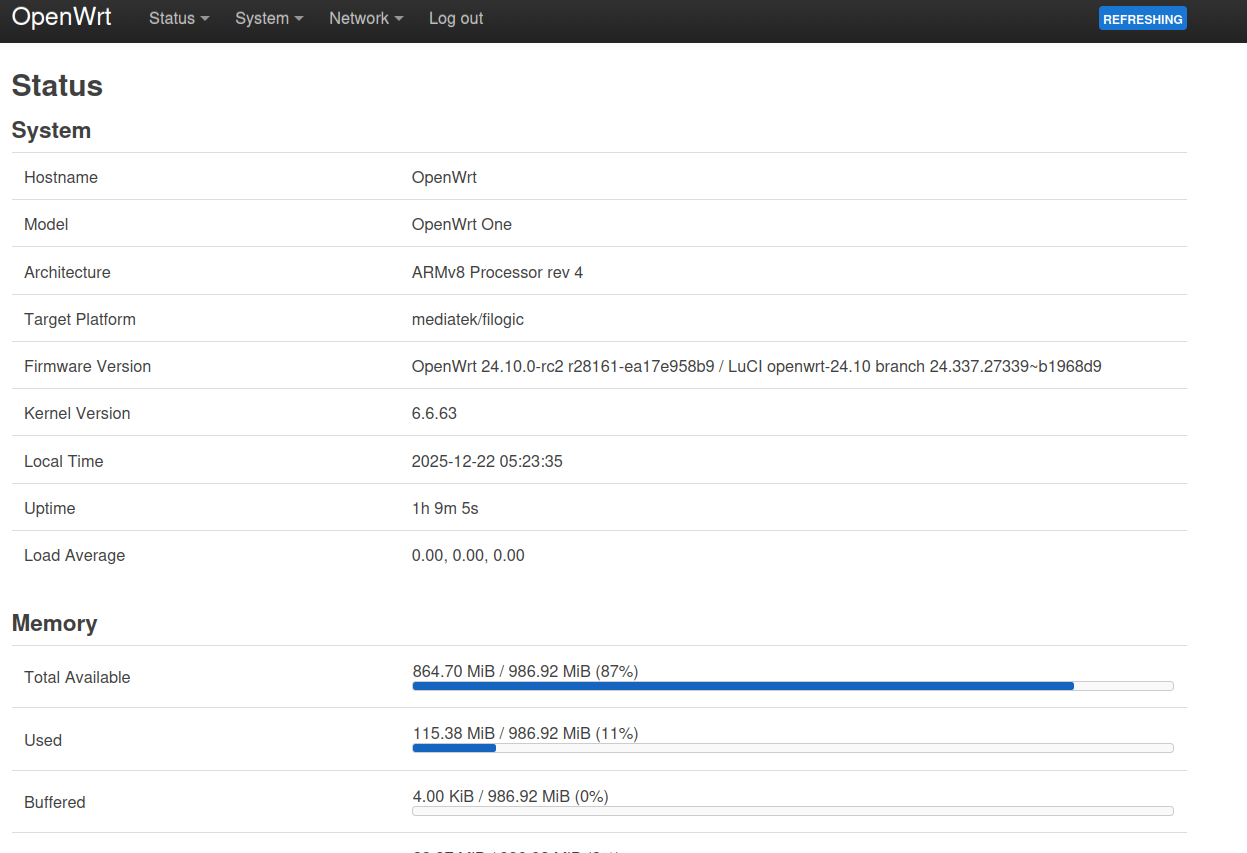Expand the System menu in navbar
This screenshot has height=853, width=1247.
[x=268, y=19]
